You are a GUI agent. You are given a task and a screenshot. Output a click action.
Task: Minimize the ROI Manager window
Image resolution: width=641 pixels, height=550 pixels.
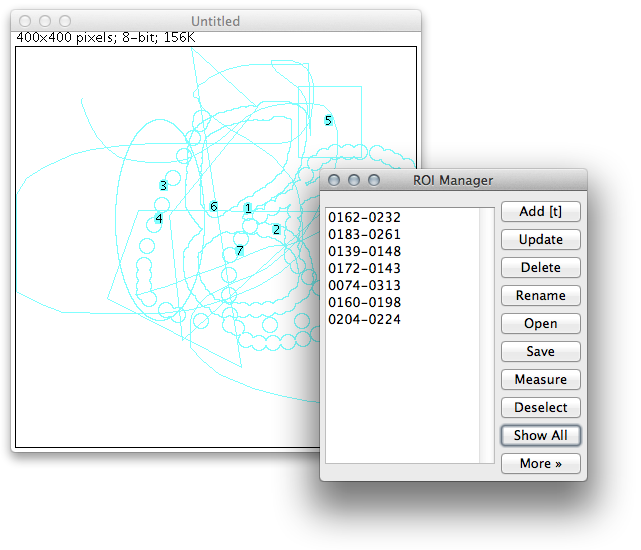(354, 180)
